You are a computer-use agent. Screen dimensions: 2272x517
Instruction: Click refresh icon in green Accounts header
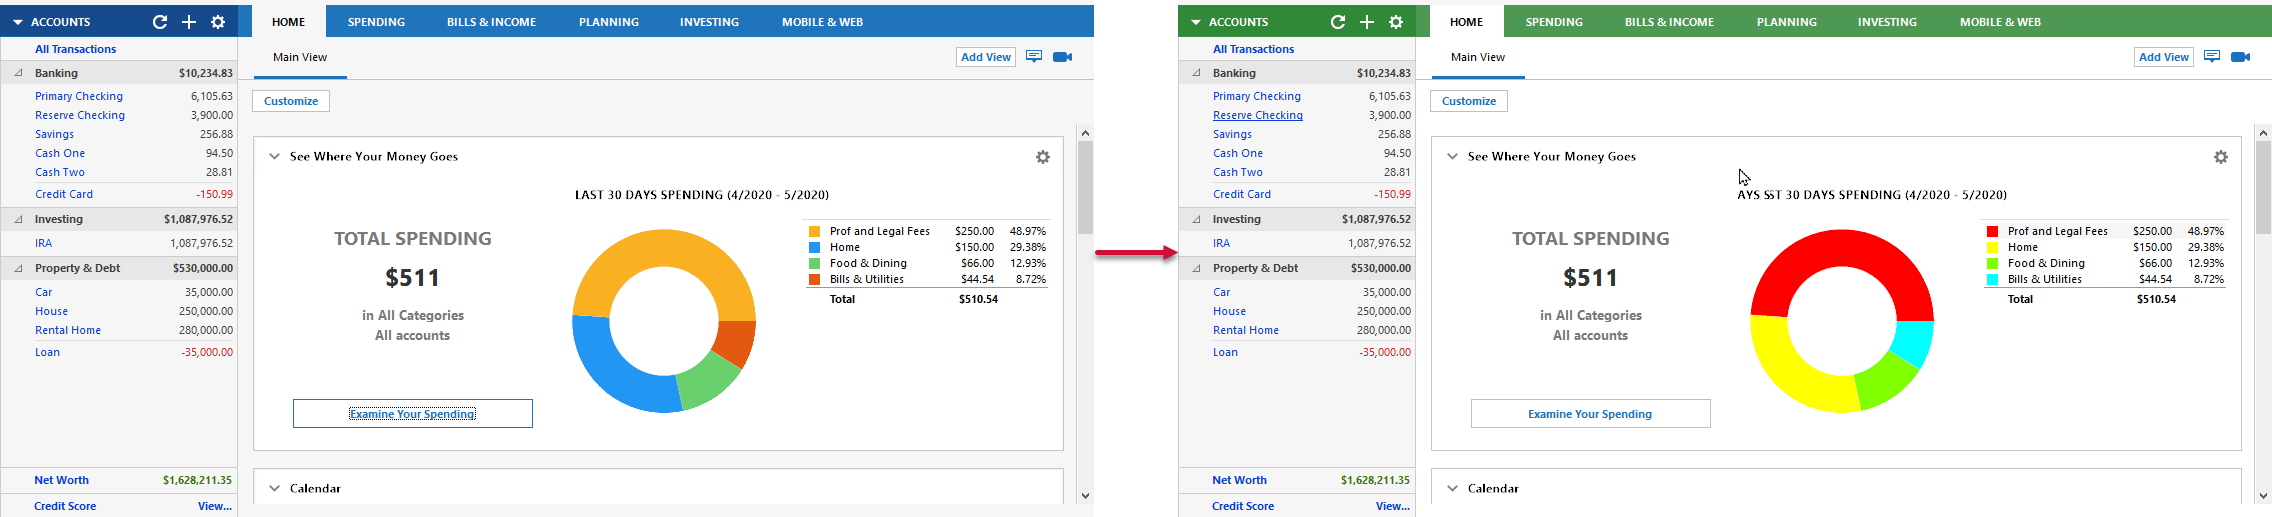[1337, 22]
